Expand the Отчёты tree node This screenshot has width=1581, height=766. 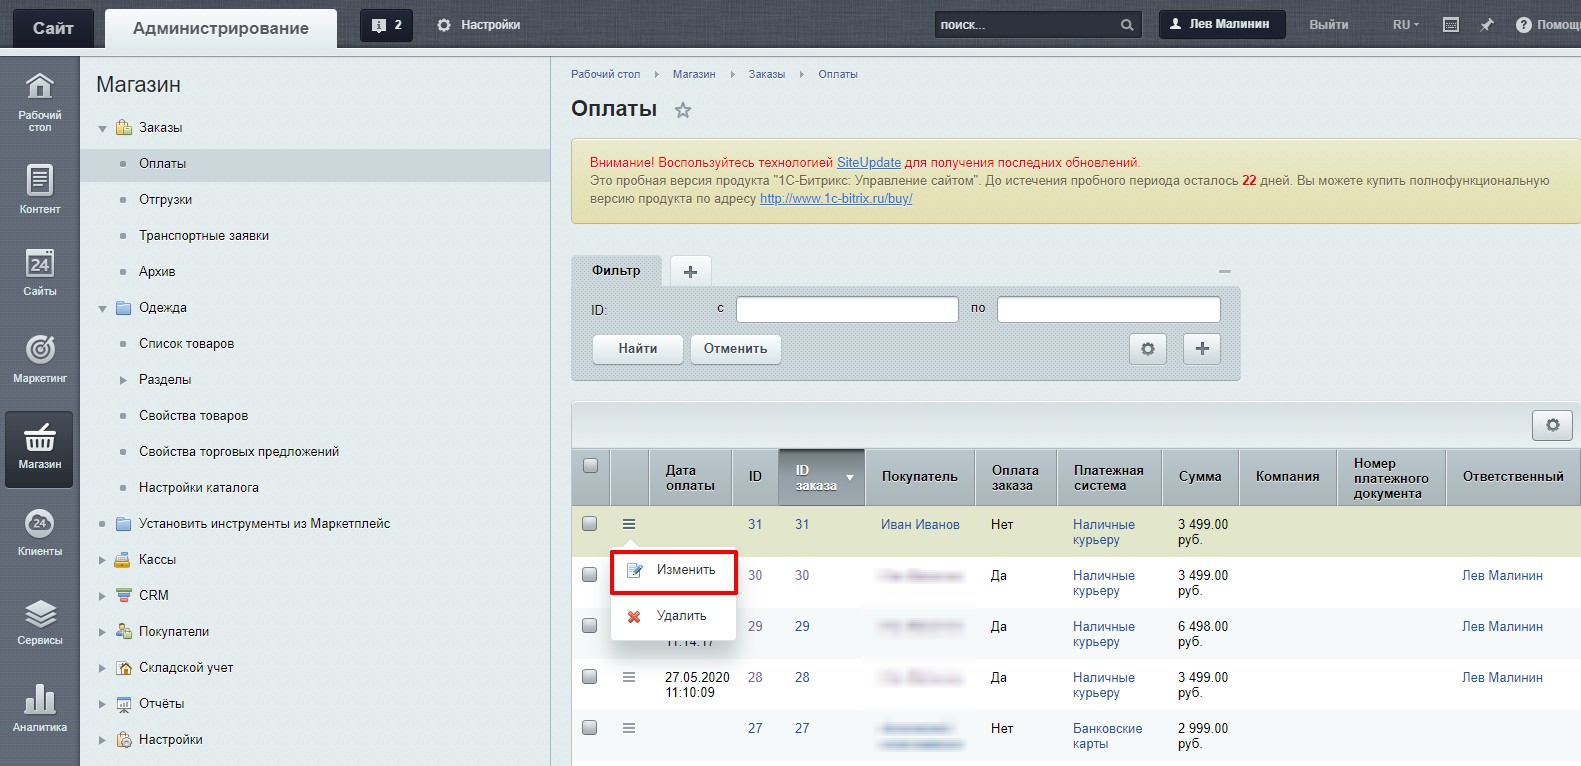point(102,704)
